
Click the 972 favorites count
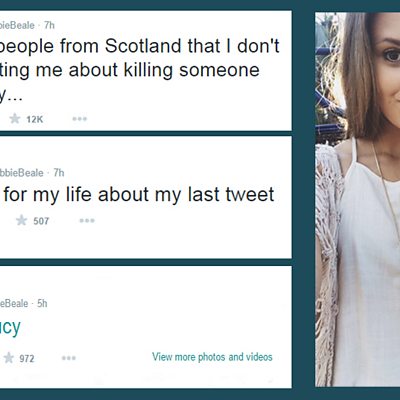coord(27,358)
